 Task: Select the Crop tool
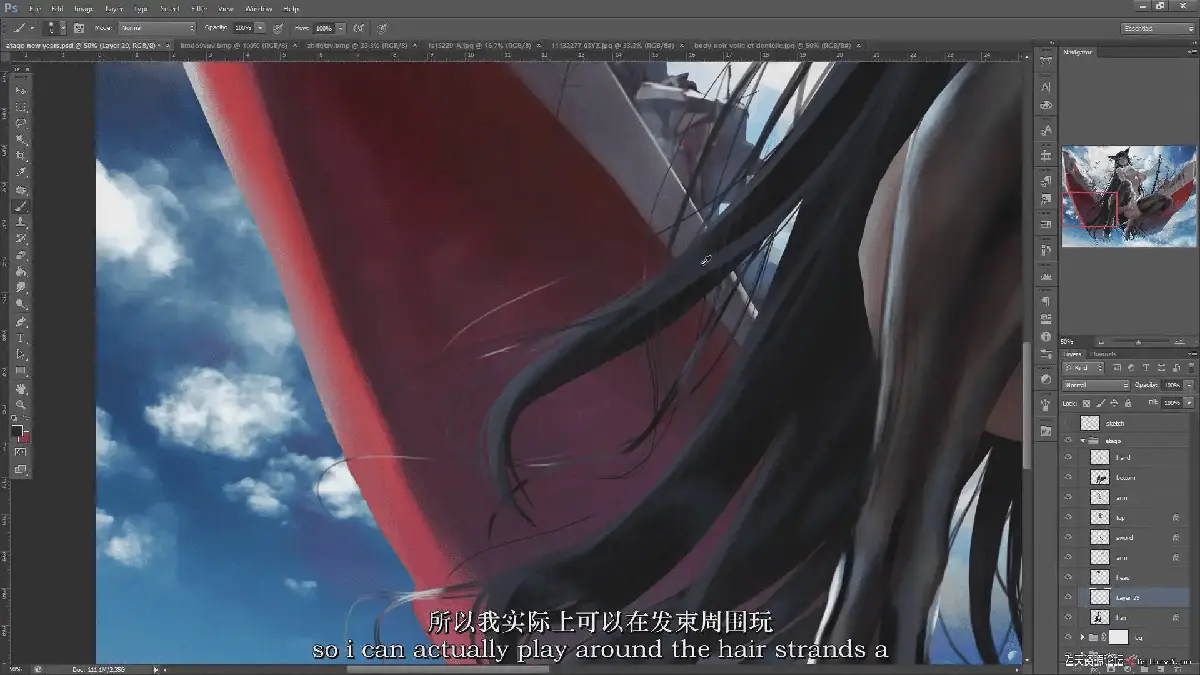click(x=22, y=157)
